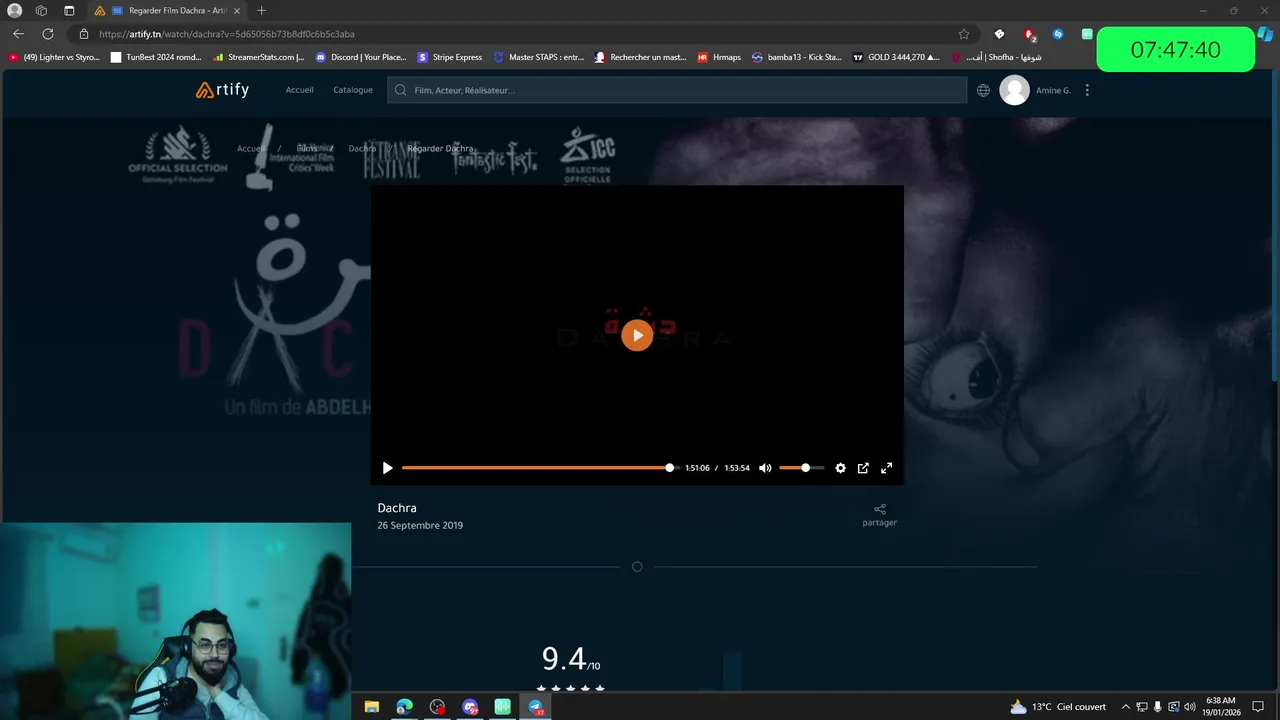
Task: Click the Regarder Dachra breadcrumb
Action: pos(440,148)
